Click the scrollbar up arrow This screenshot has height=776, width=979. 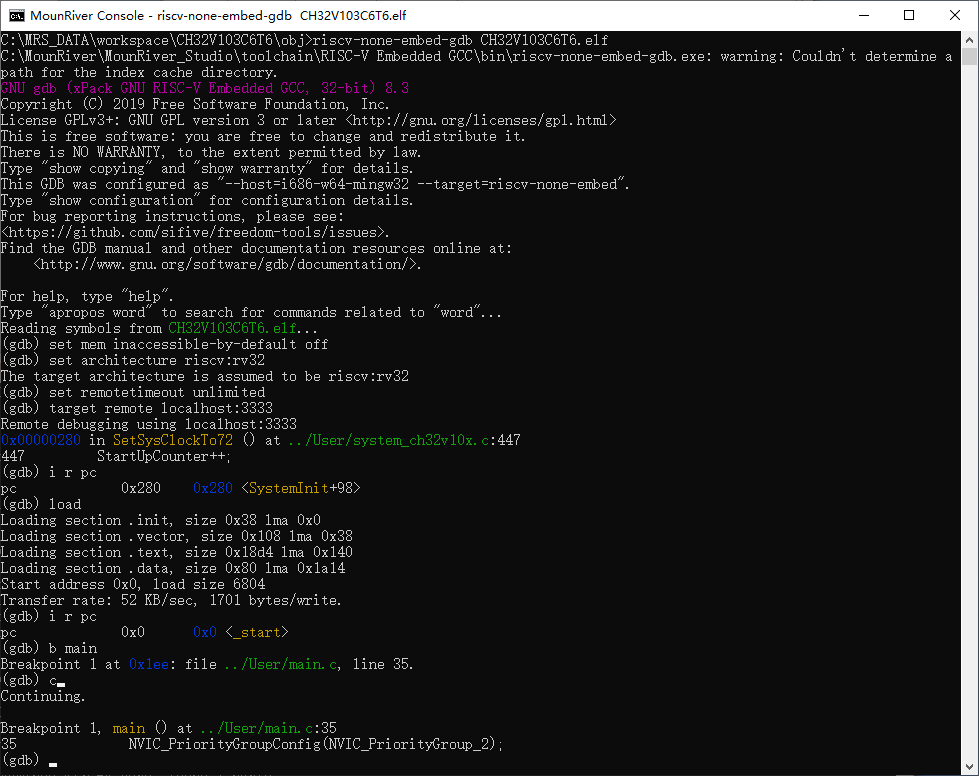tap(969, 39)
